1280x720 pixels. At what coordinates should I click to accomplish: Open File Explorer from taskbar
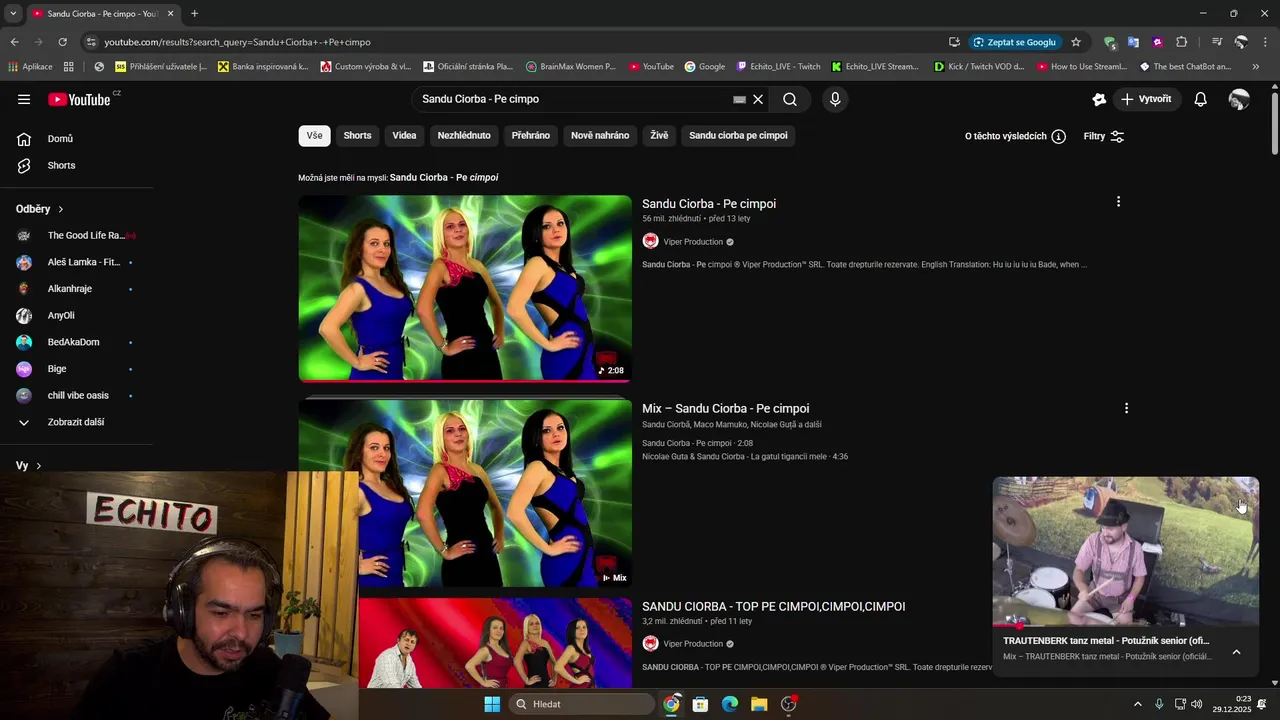tap(759, 704)
